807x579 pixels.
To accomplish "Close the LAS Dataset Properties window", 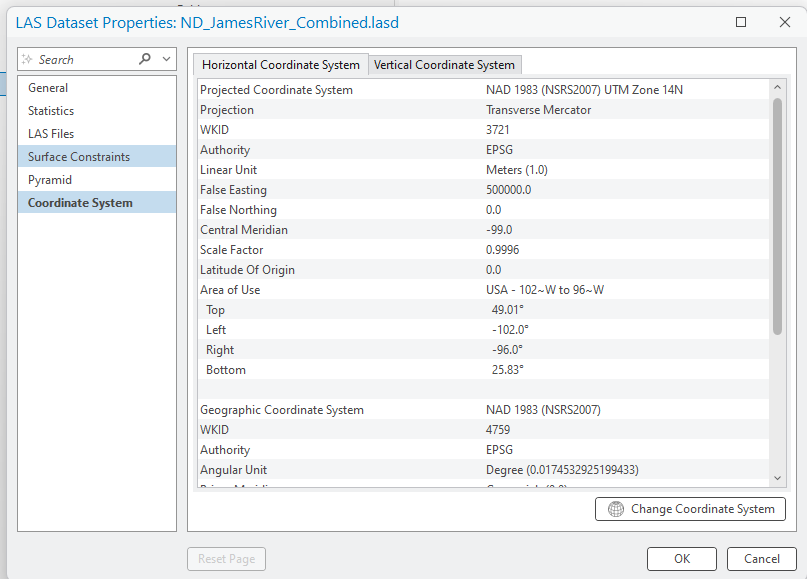I will point(784,22).
